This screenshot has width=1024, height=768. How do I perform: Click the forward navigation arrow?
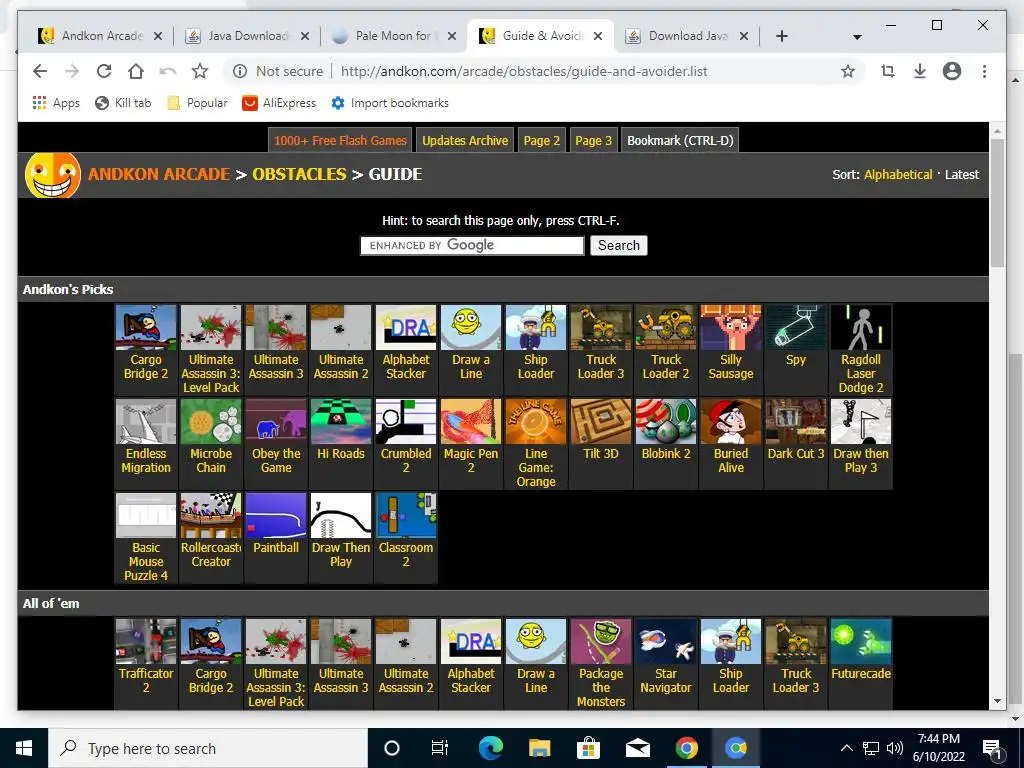tap(72, 71)
